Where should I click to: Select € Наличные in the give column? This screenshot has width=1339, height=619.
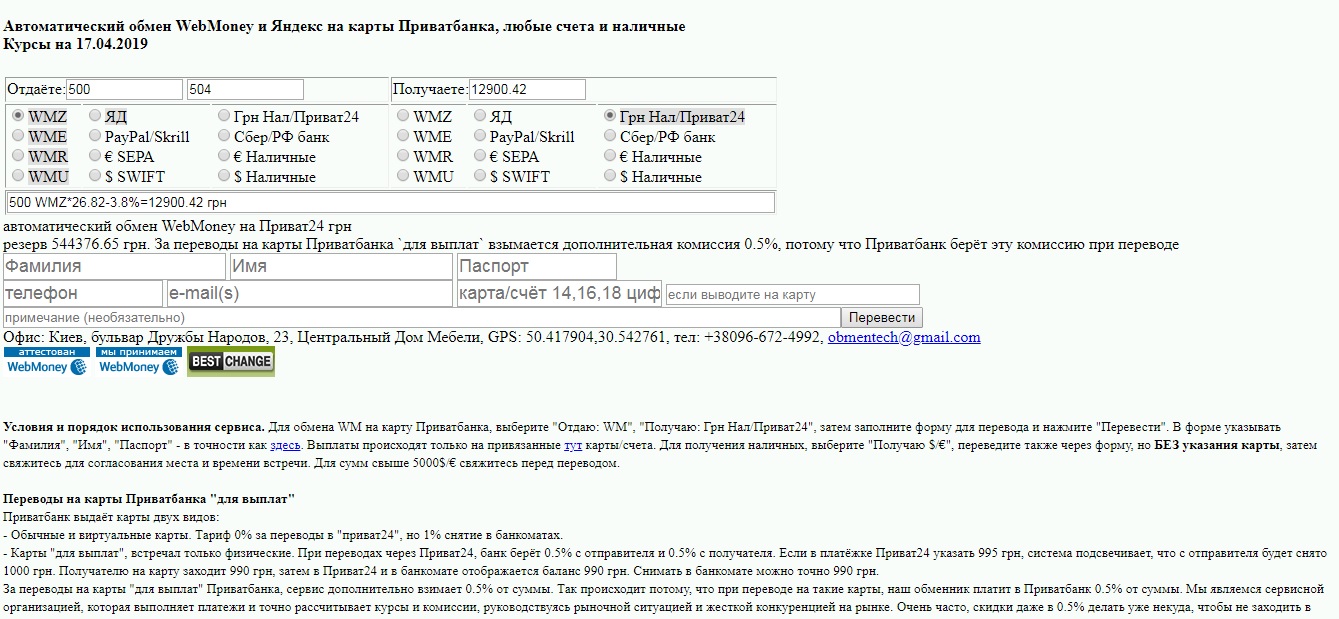pos(224,156)
